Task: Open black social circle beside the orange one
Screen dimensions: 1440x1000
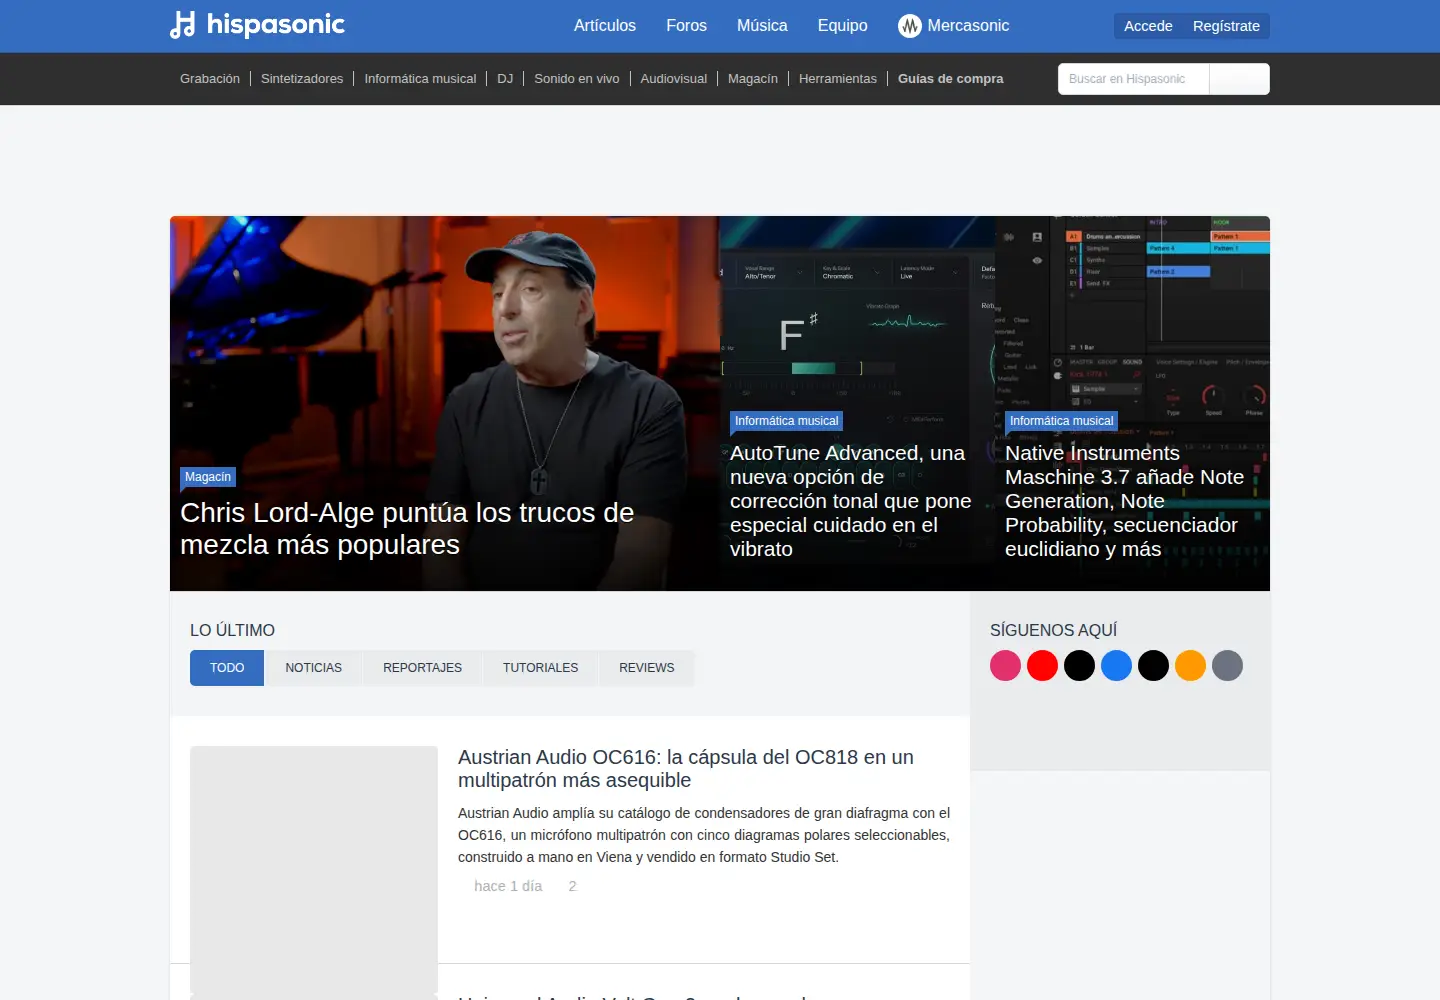Action: pyautogui.click(x=1153, y=665)
